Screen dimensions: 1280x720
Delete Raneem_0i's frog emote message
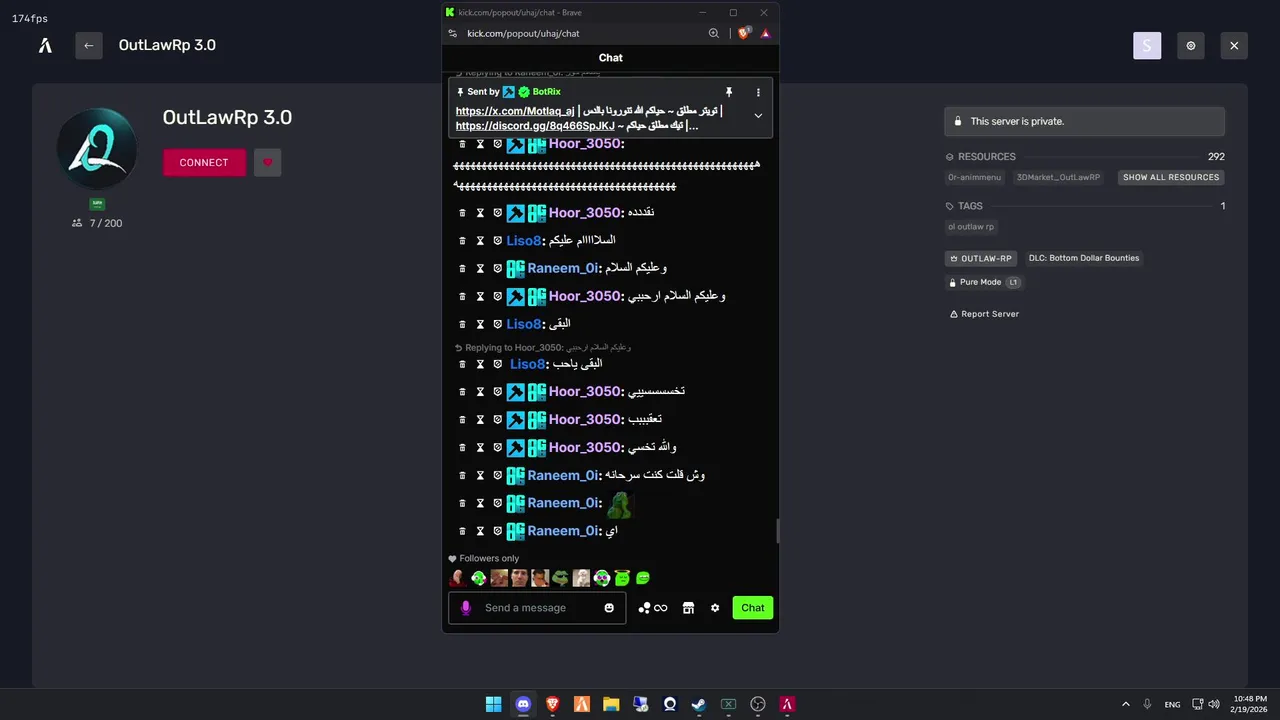tap(462, 503)
